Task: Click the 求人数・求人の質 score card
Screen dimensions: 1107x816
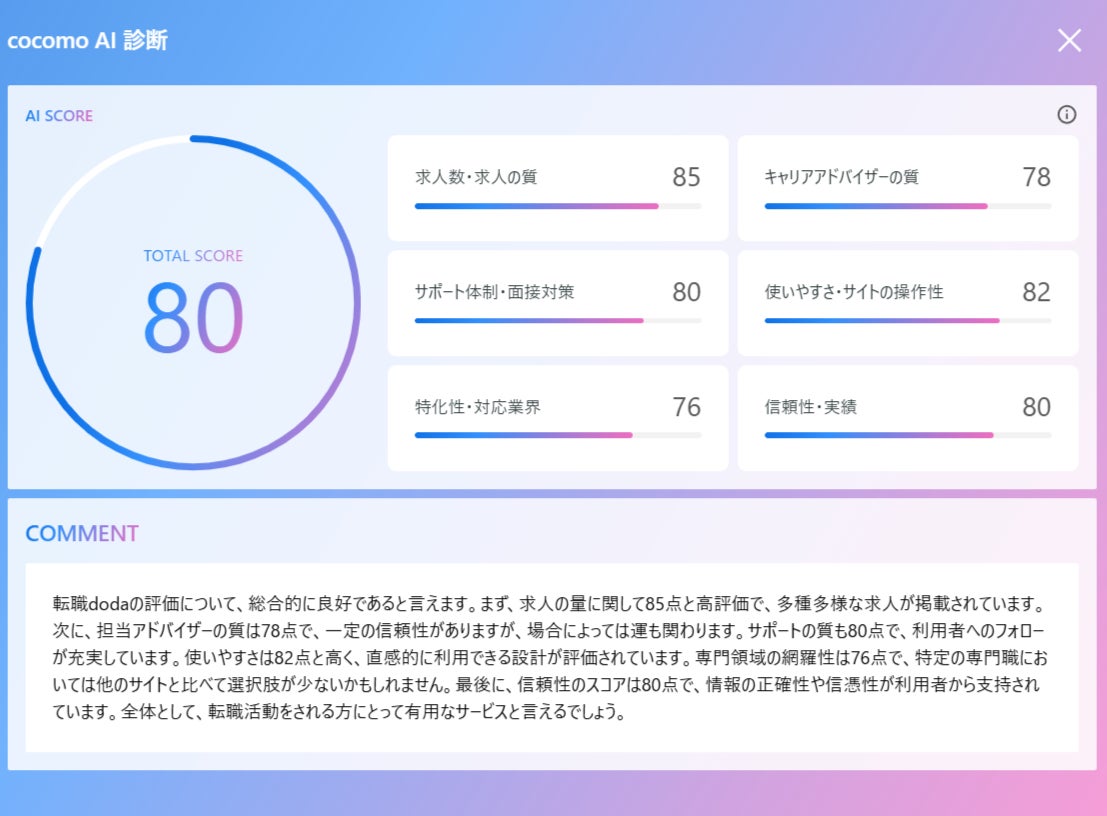Action: pyautogui.click(x=557, y=188)
